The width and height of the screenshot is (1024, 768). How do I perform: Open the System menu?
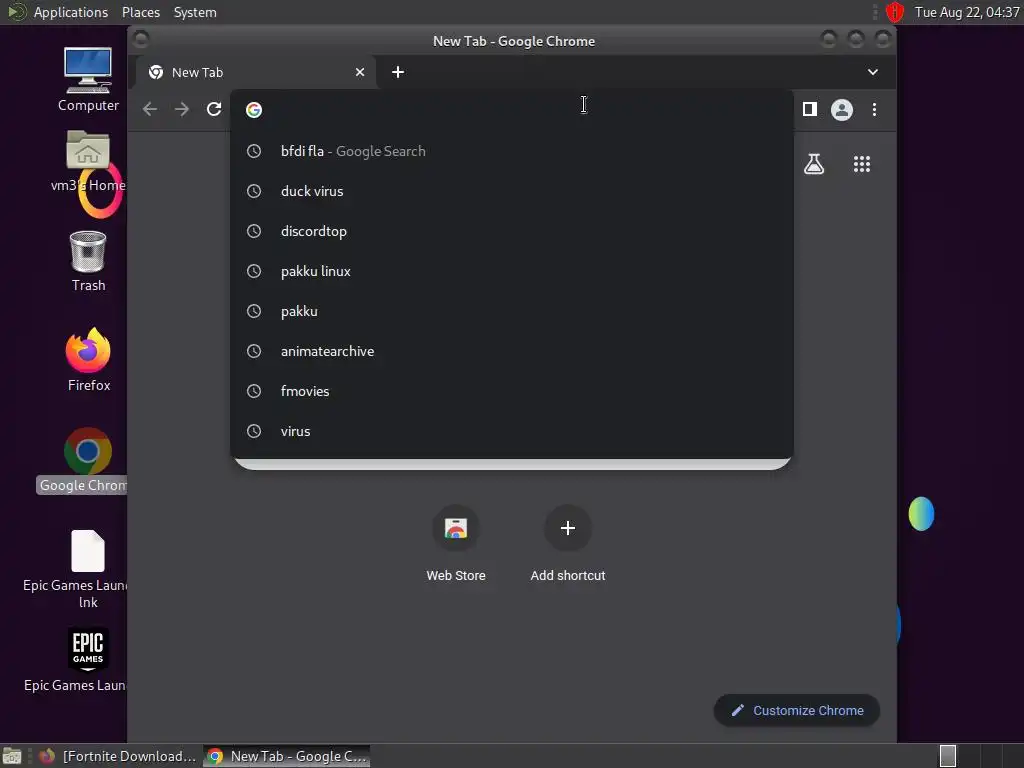coord(195,12)
